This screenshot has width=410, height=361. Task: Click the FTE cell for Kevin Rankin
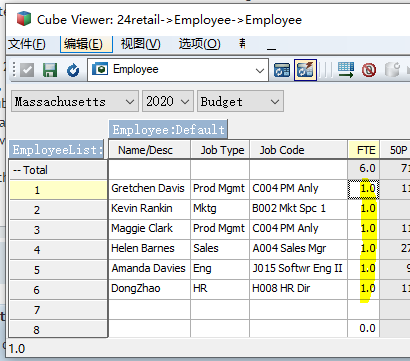tap(364, 209)
